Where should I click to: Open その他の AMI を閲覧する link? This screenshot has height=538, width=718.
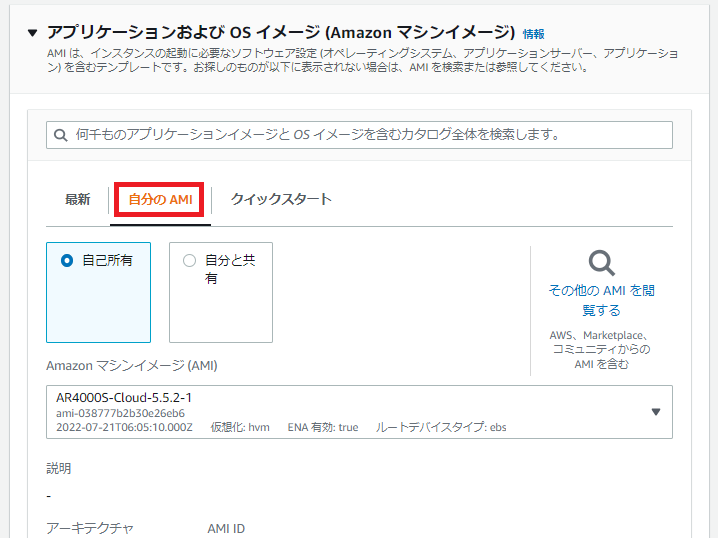pyautogui.click(x=601, y=300)
